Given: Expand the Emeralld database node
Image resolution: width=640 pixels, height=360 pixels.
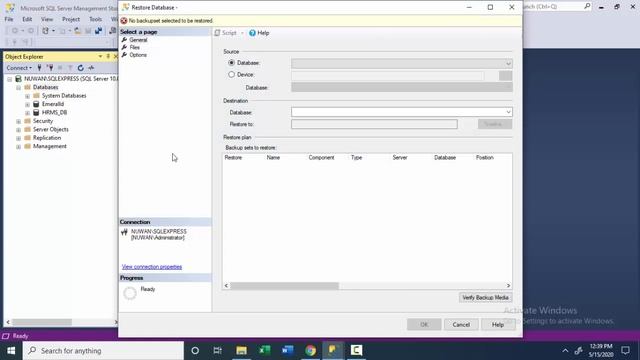Looking at the screenshot, I should [27, 104].
